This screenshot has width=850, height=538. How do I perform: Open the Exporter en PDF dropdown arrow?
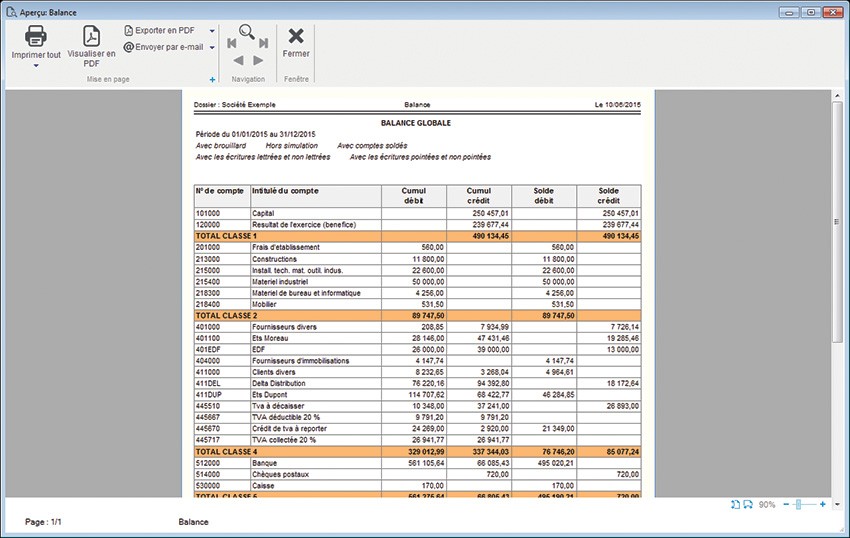click(x=212, y=31)
